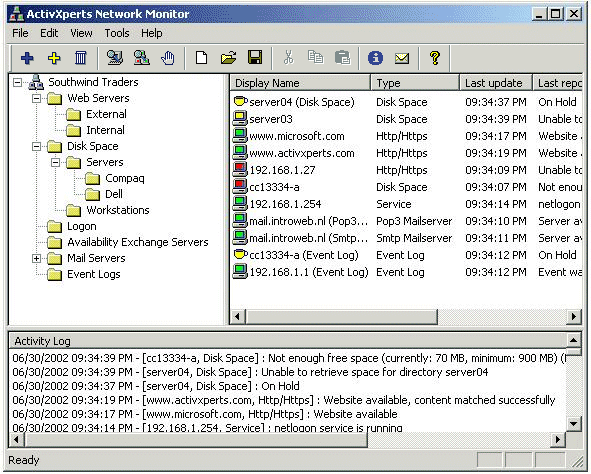Screen dimensions: 591x474
Task: Click the green monitor icon beside www.microsoft.com
Action: pyautogui.click(x=240, y=136)
